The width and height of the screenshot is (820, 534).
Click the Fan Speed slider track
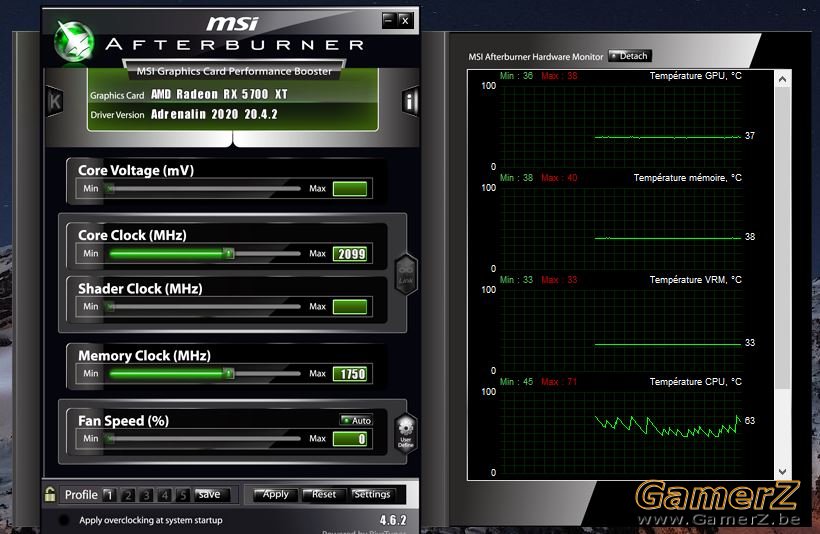tap(204, 438)
